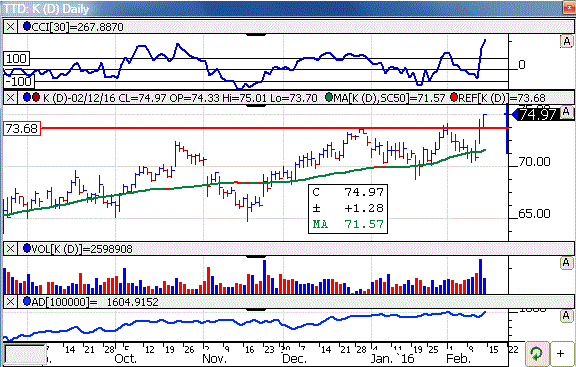Click the Dec. month label on date axis
The width and height of the screenshot is (576, 367).
pyautogui.click(x=295, y=359)
